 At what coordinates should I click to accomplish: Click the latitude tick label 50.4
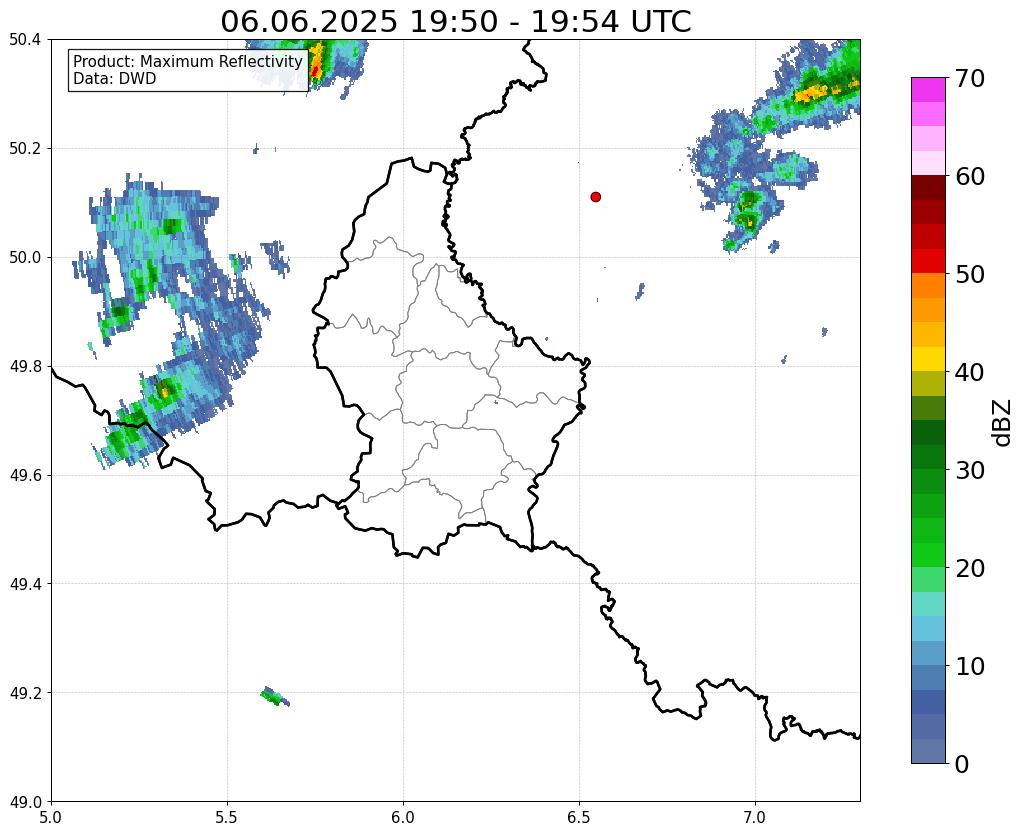pyautogui.click(x=25, y=40)
